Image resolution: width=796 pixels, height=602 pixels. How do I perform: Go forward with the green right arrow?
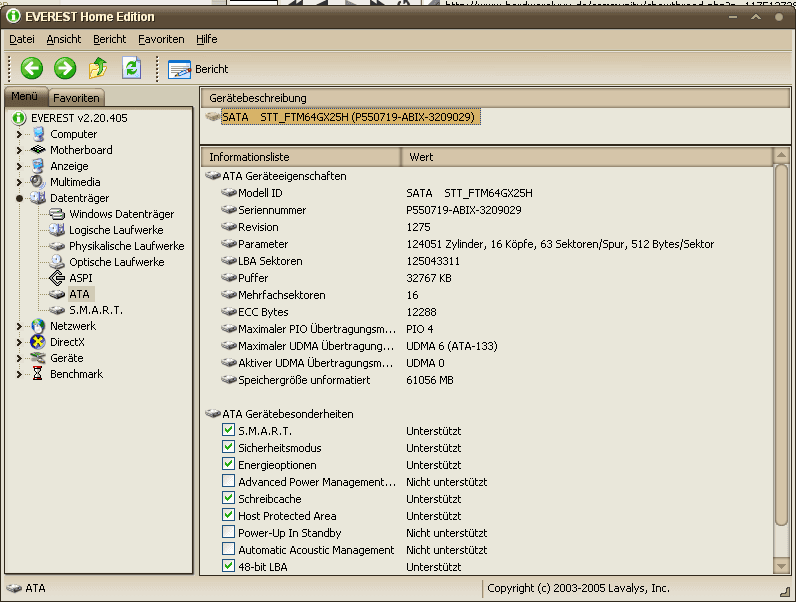[65, 68]
